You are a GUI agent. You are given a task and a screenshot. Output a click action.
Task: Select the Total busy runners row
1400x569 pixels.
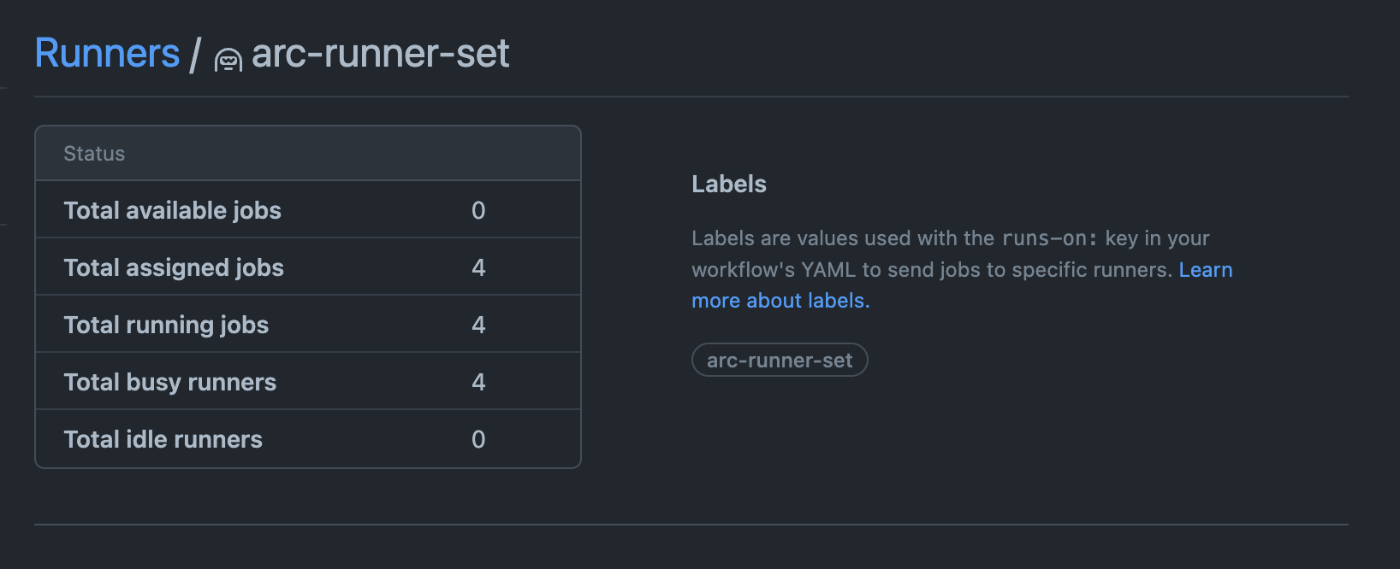pos(308,381)
